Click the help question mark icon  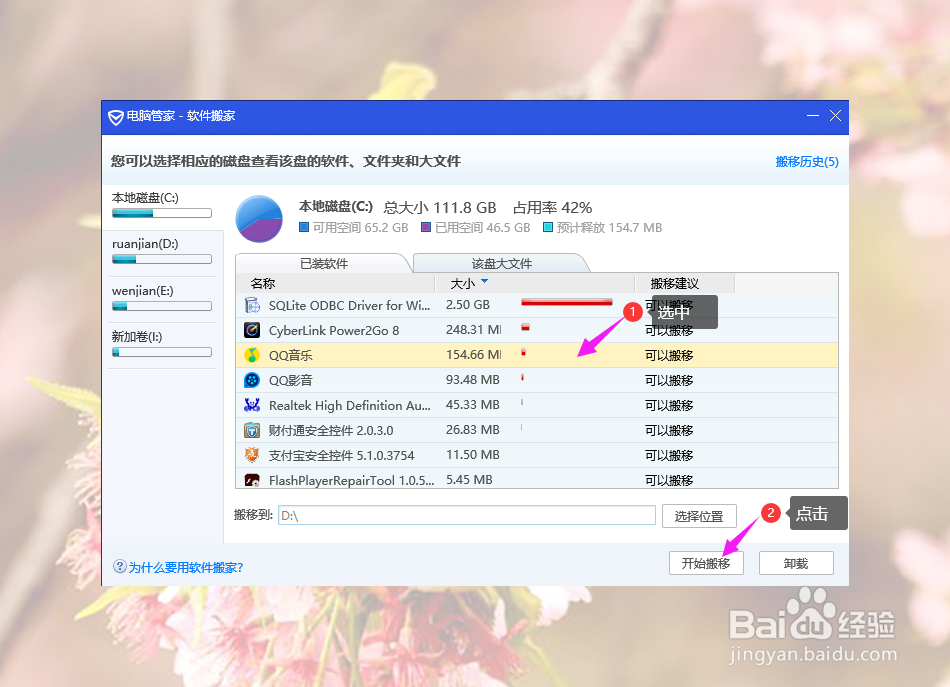coord(119,566)
